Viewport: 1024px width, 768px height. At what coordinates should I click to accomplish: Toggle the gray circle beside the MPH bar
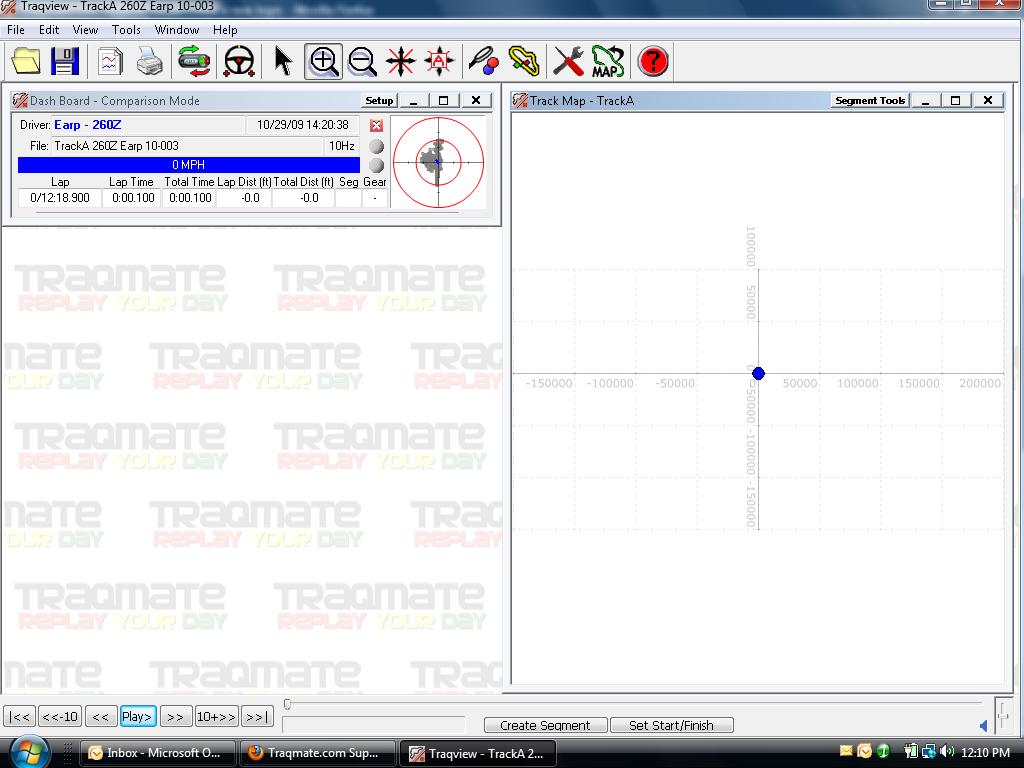[376, 165]
